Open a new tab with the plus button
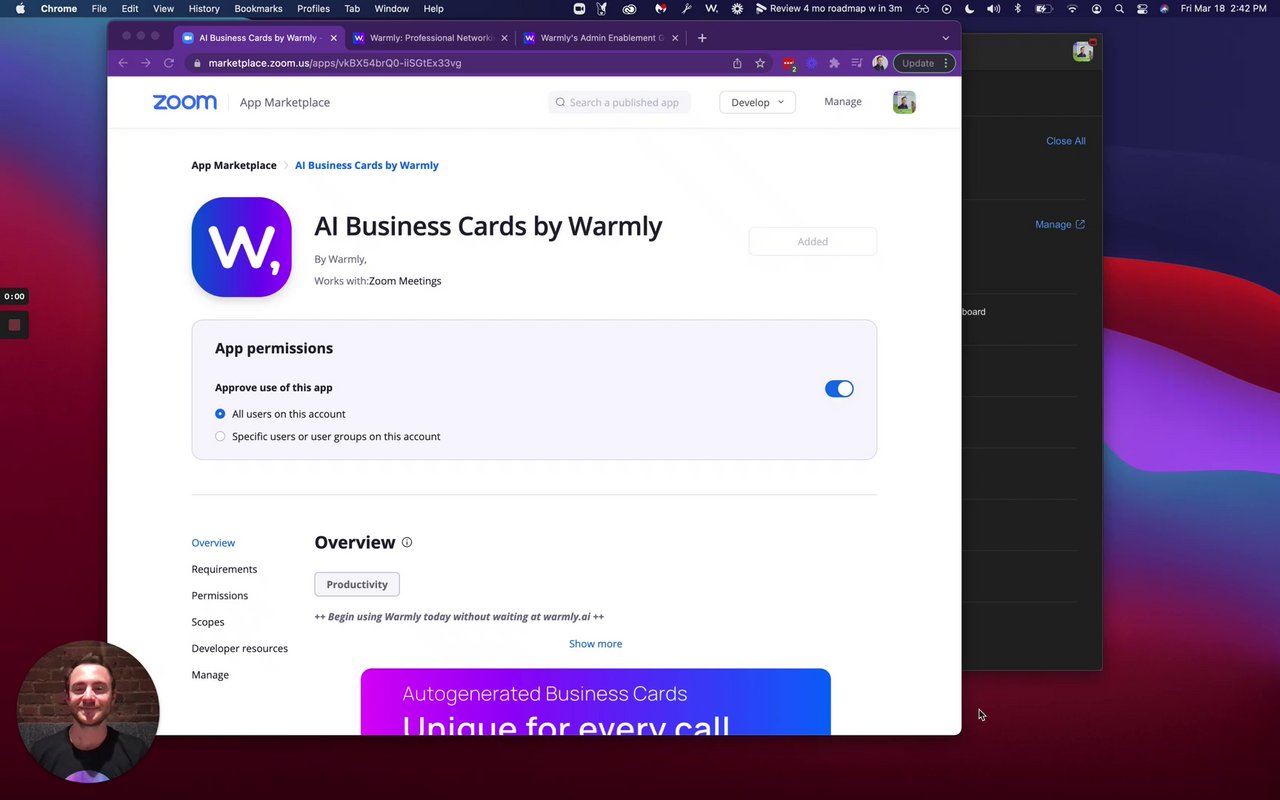1280x800 pixels. pyautogui.click(x=702, y=38)
